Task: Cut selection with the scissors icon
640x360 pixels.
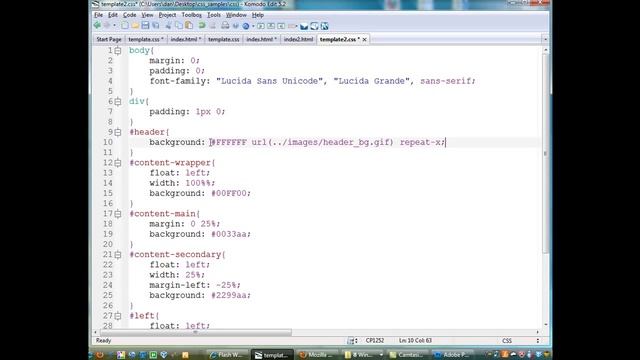Action: point(168,26)
